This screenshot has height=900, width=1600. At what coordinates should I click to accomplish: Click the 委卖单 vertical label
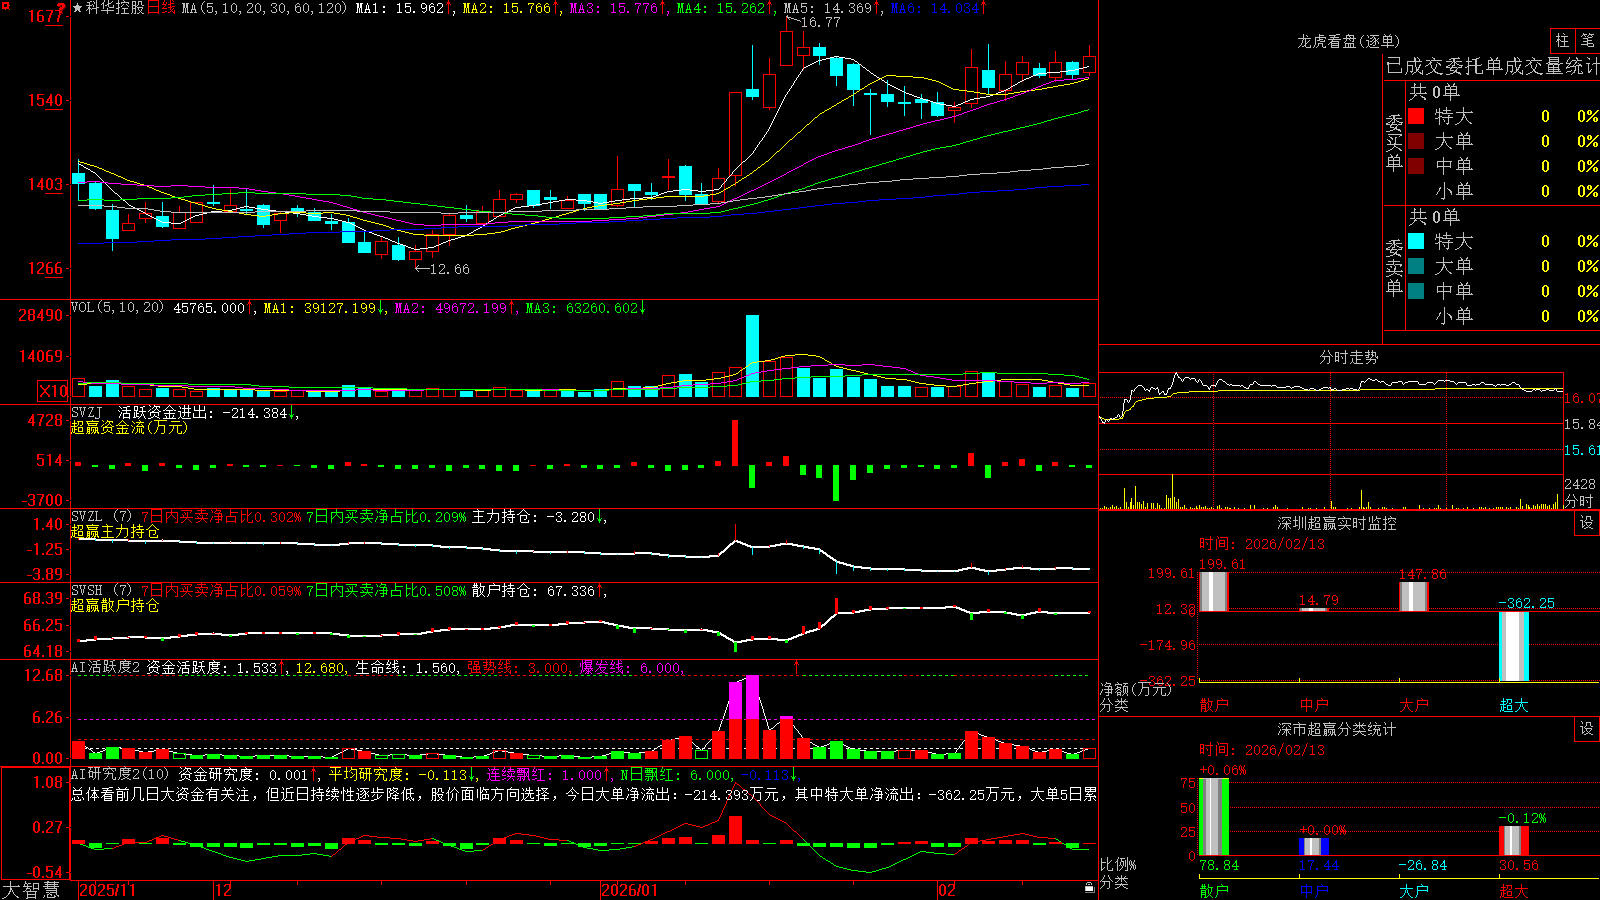(1394, 267)
